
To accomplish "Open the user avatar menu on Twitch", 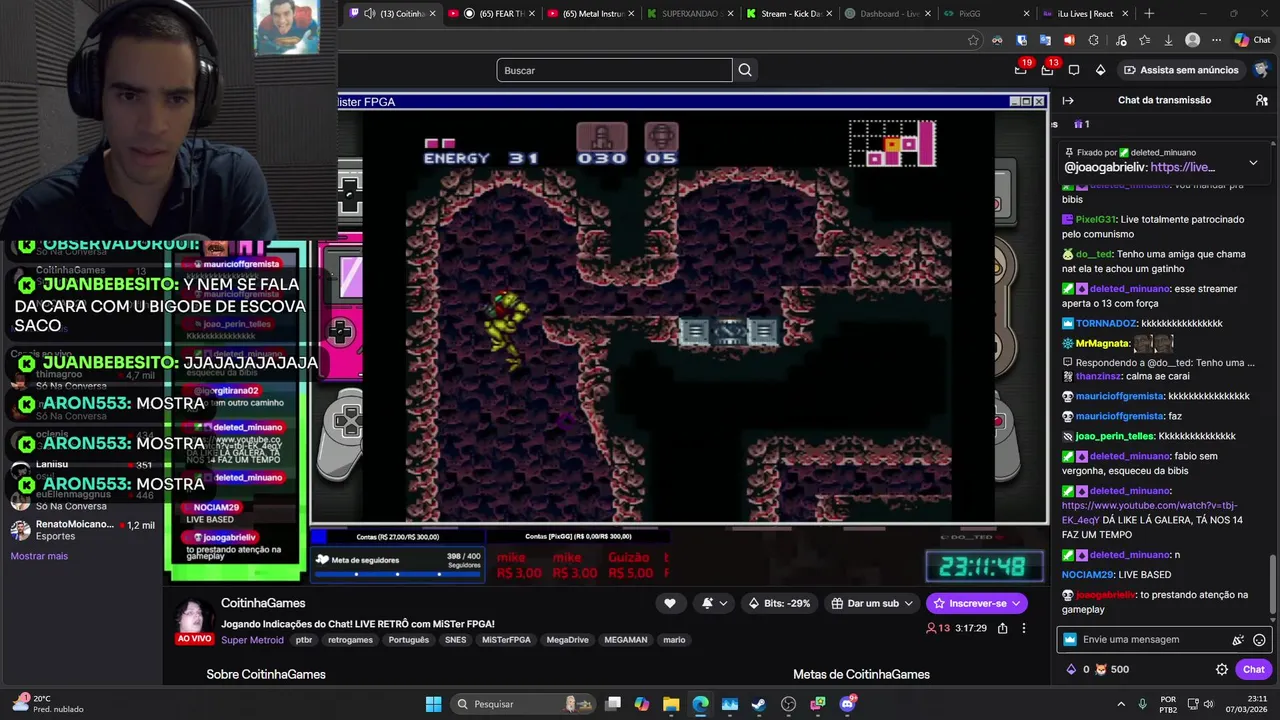I will (x=1261, y=70).
